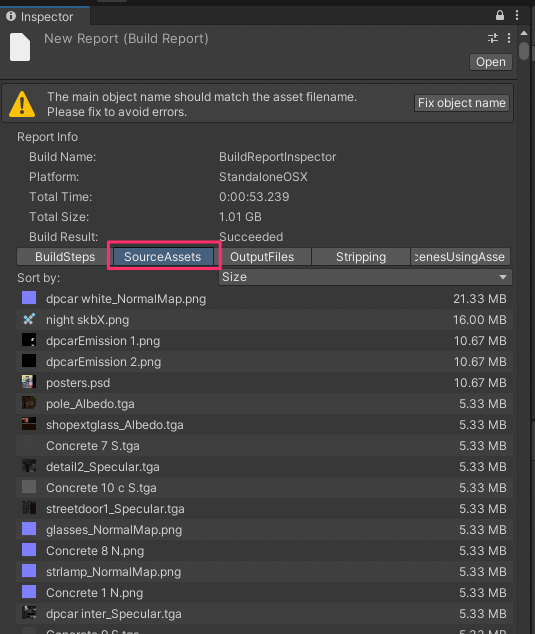Click the Fix object name button

coord(461,103)
